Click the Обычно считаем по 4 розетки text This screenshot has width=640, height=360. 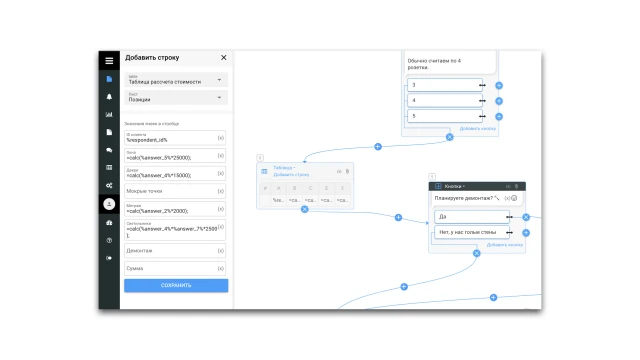pos(434,64)
